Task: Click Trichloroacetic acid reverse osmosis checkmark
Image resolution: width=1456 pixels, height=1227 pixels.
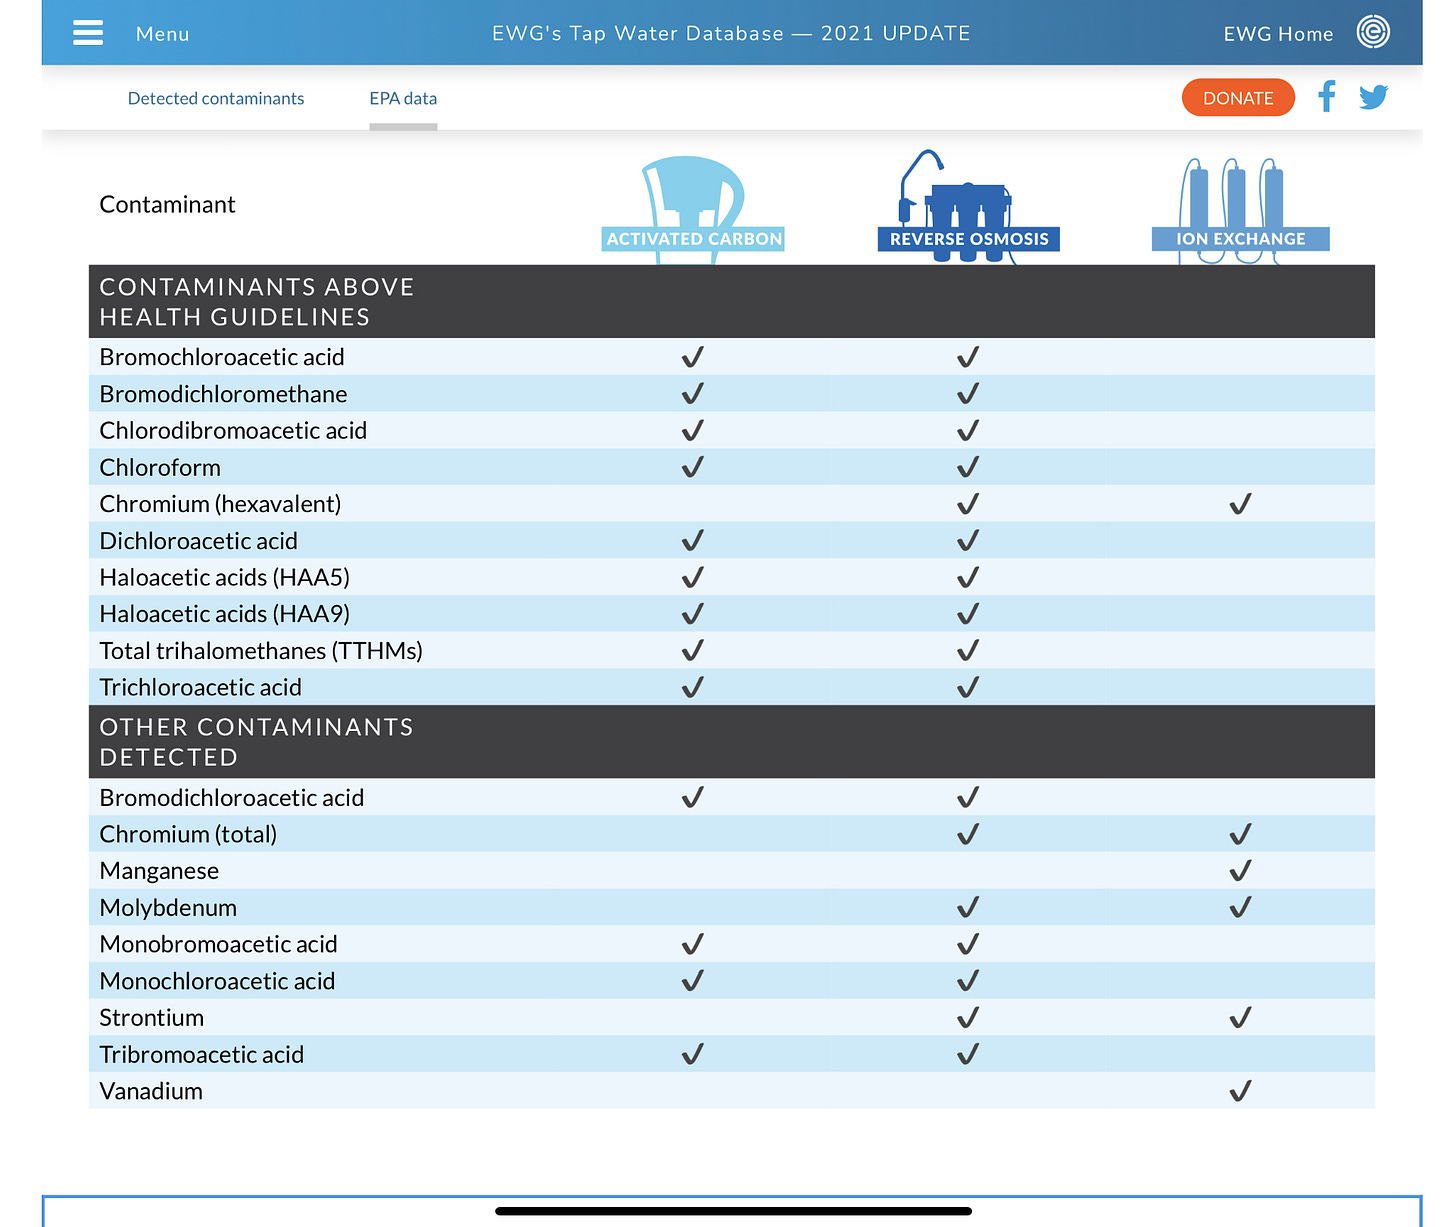Action: (x=967, y=687)
